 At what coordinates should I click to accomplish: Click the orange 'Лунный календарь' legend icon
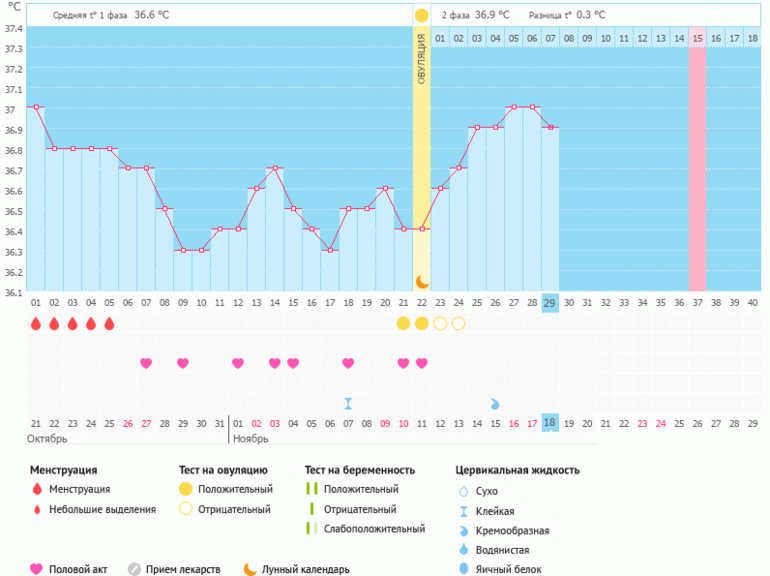[x=250, y=569]
